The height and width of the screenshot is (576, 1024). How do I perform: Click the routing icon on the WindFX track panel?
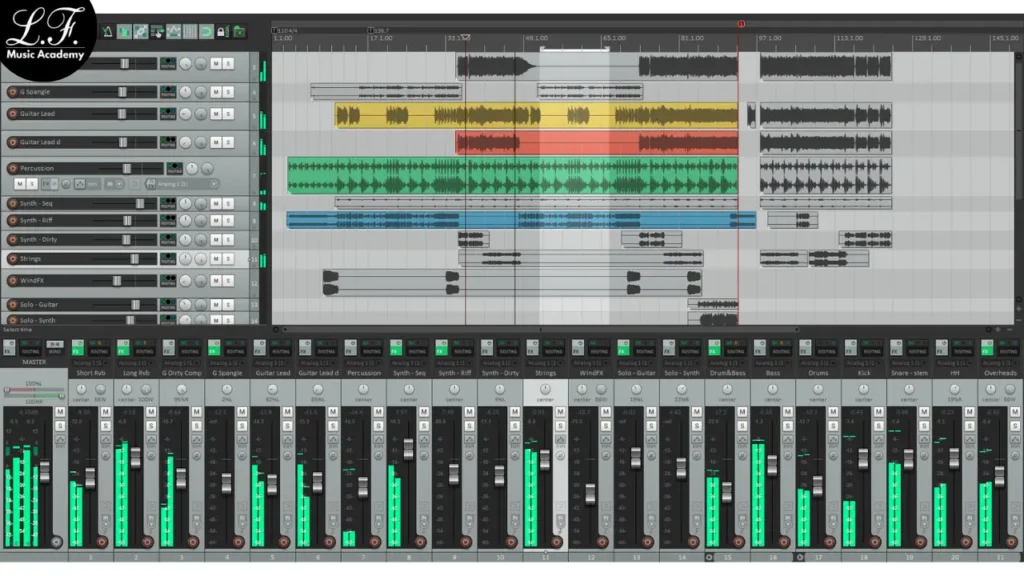coord(167,280)
